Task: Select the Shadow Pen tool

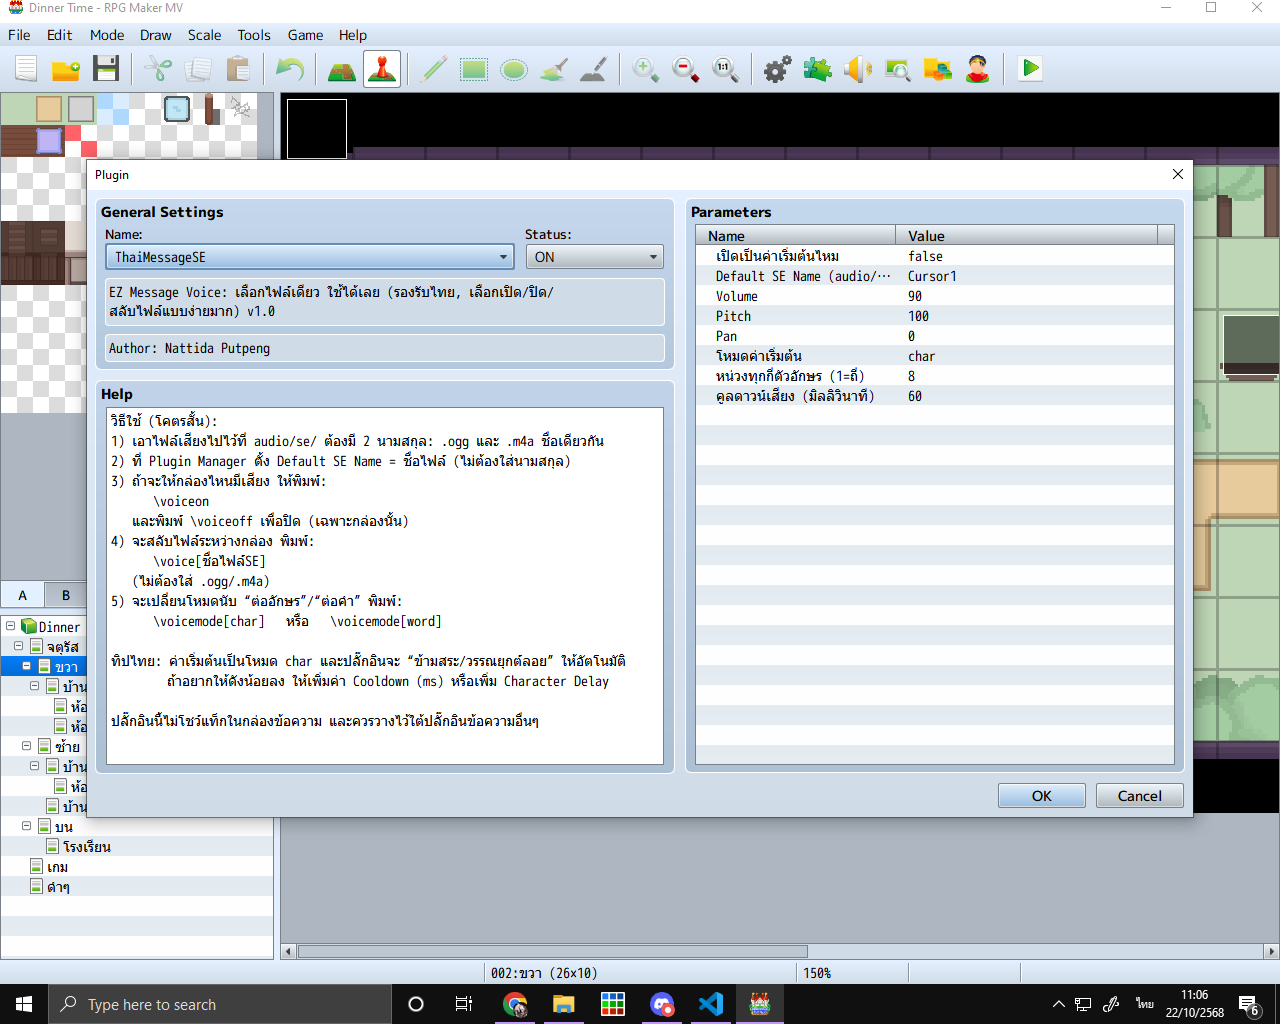Action: click(594, 69)
